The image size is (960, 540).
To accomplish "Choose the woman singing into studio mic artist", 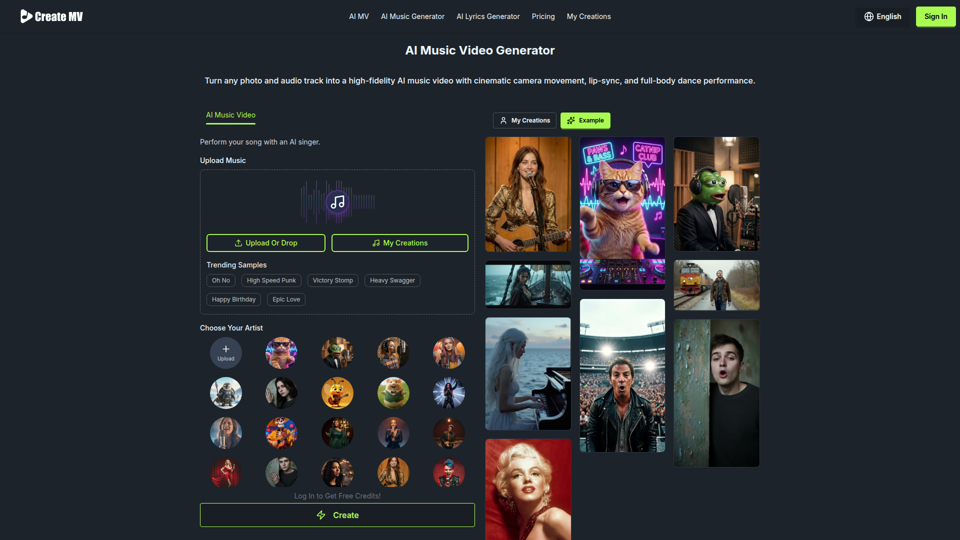I will [x=226, y=433].
